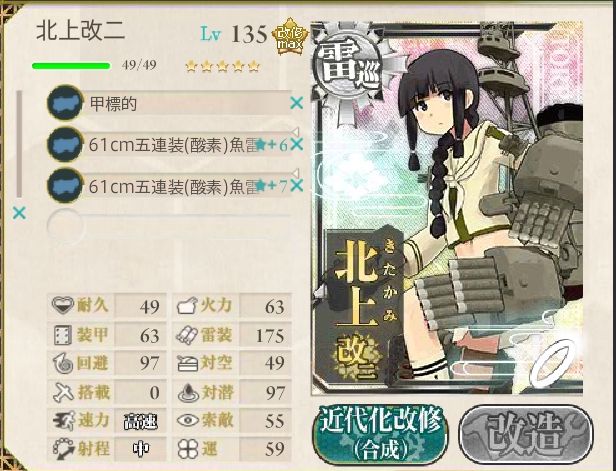Click the 改修max gold star badge

point(290,36)
